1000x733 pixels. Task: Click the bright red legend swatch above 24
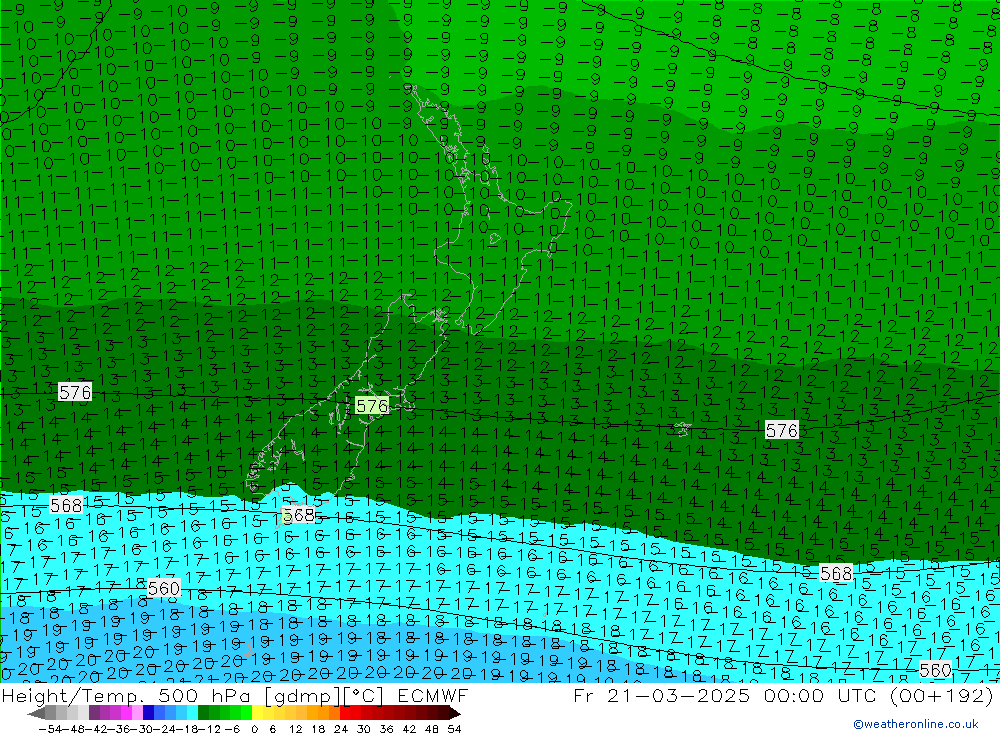(x=345, y=713)
